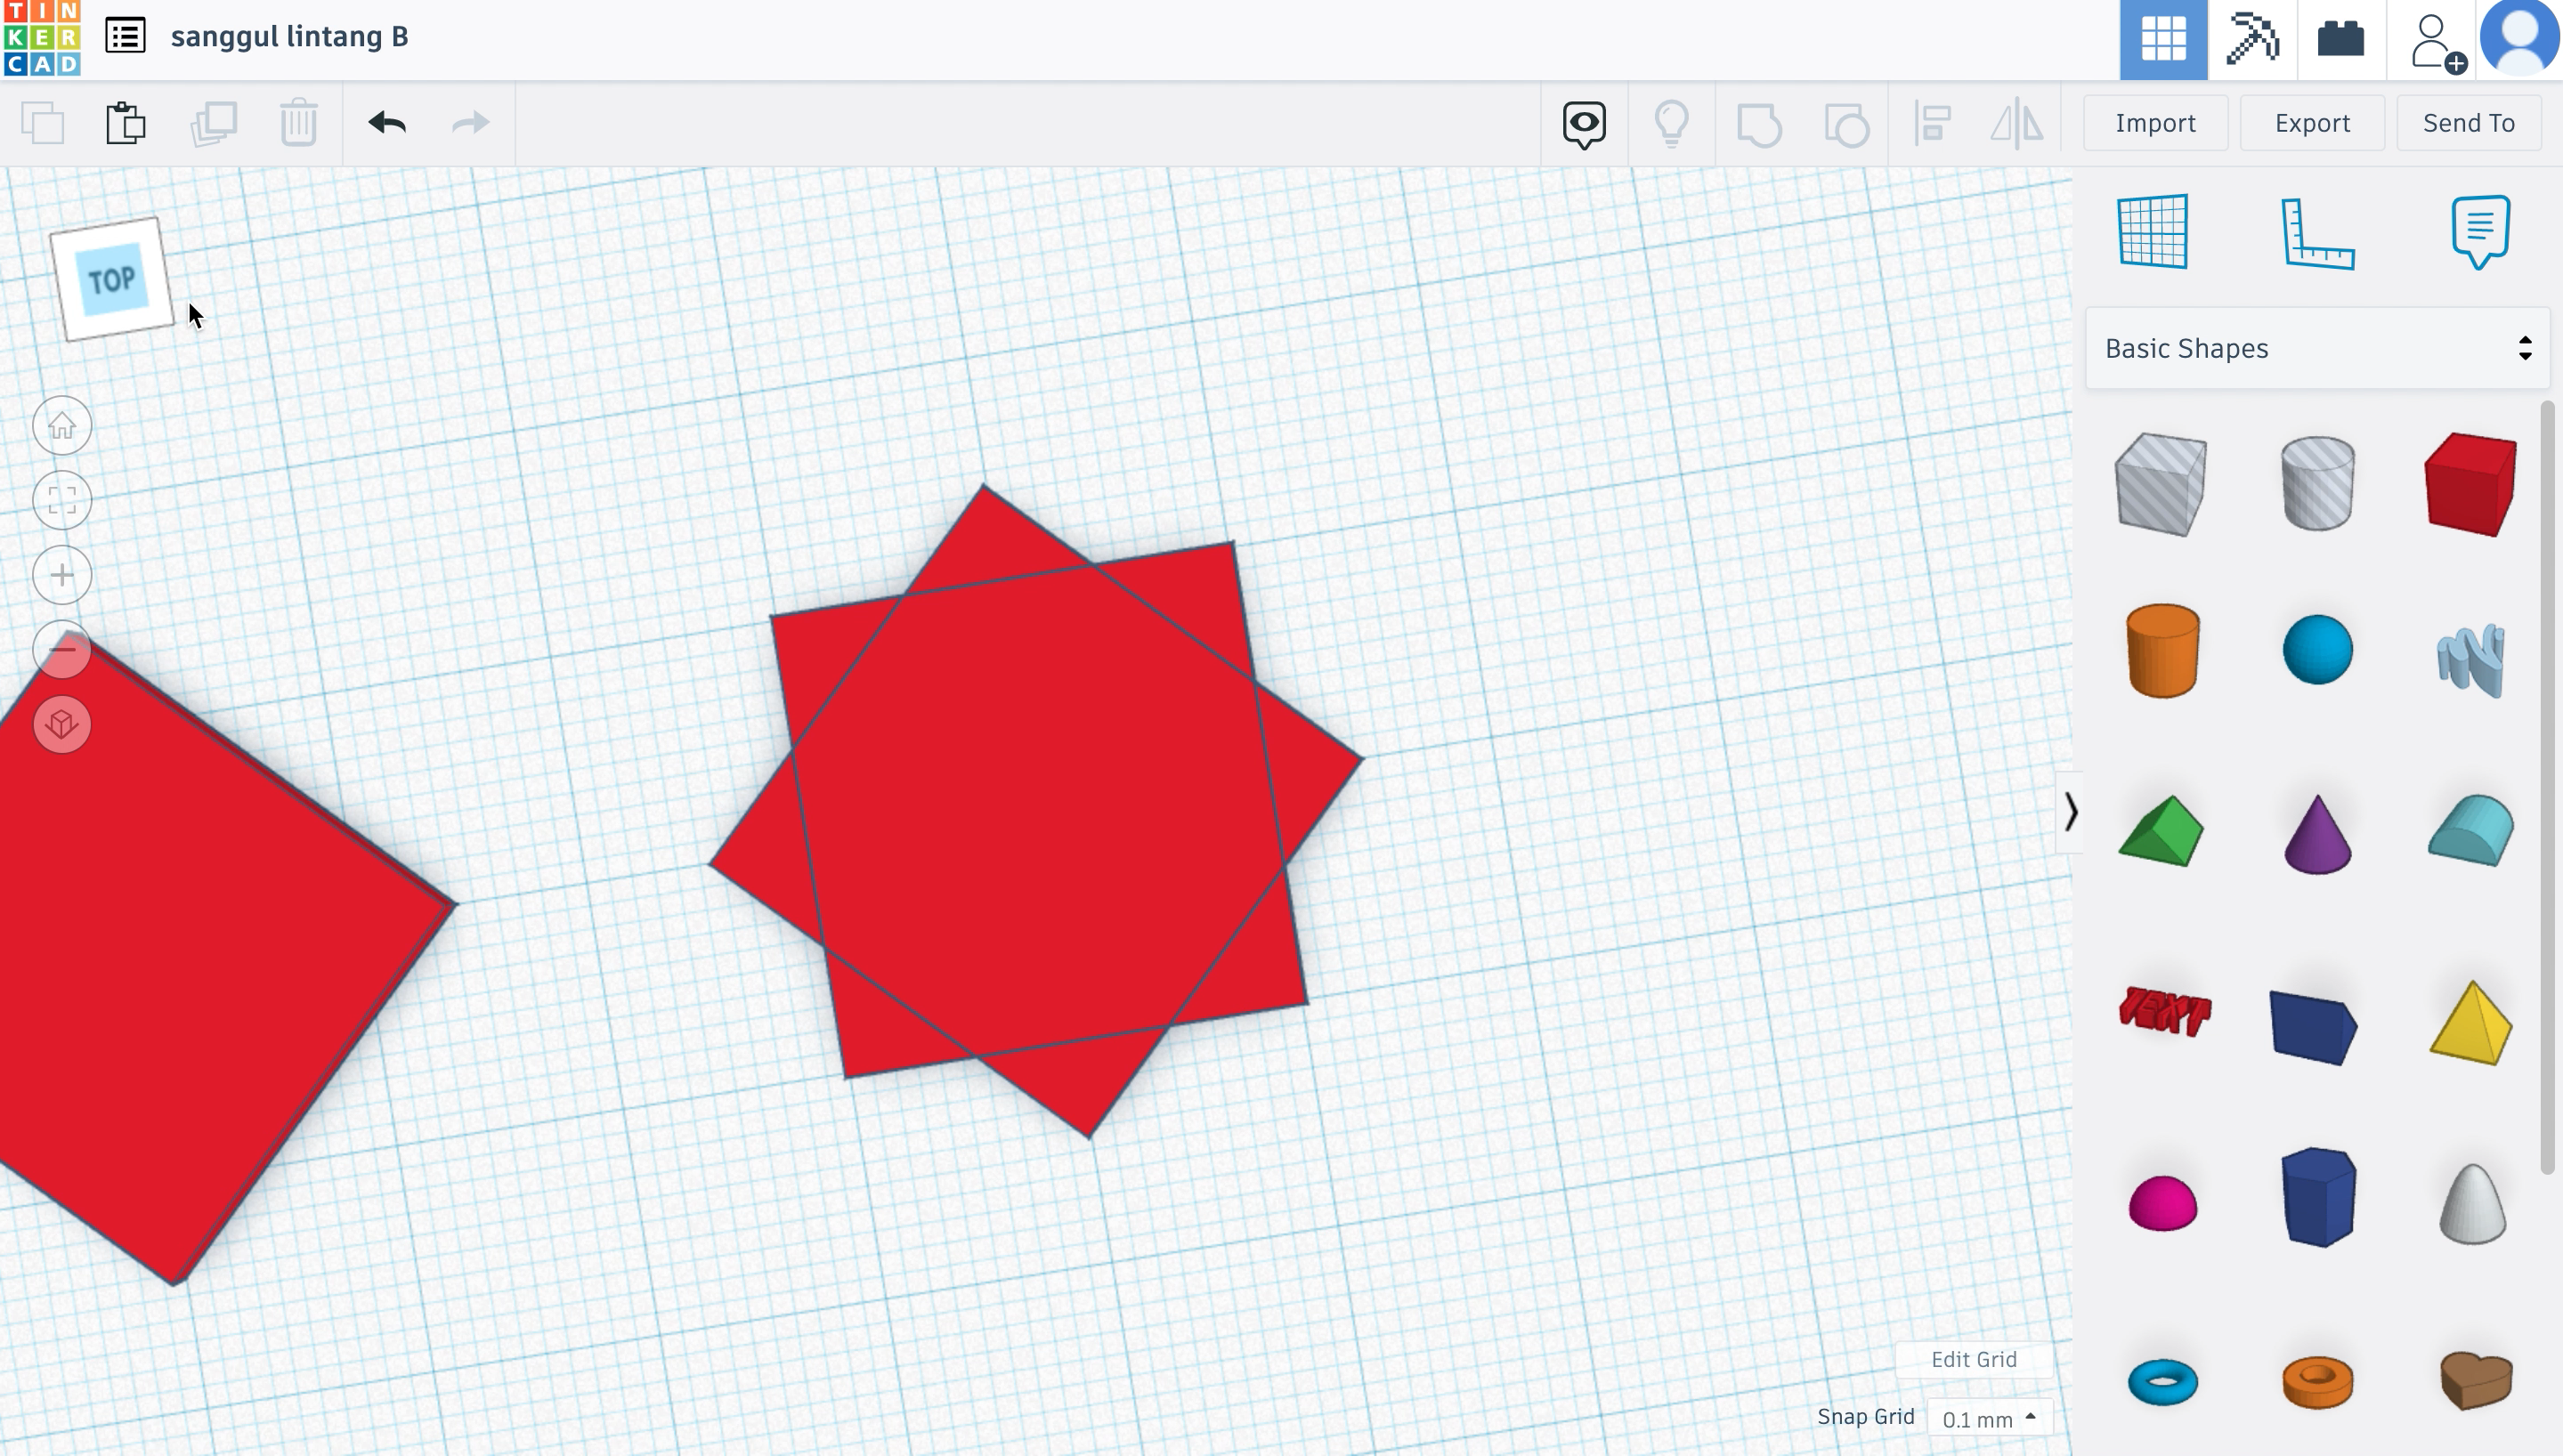Click the Home view button

coord(62,426)
